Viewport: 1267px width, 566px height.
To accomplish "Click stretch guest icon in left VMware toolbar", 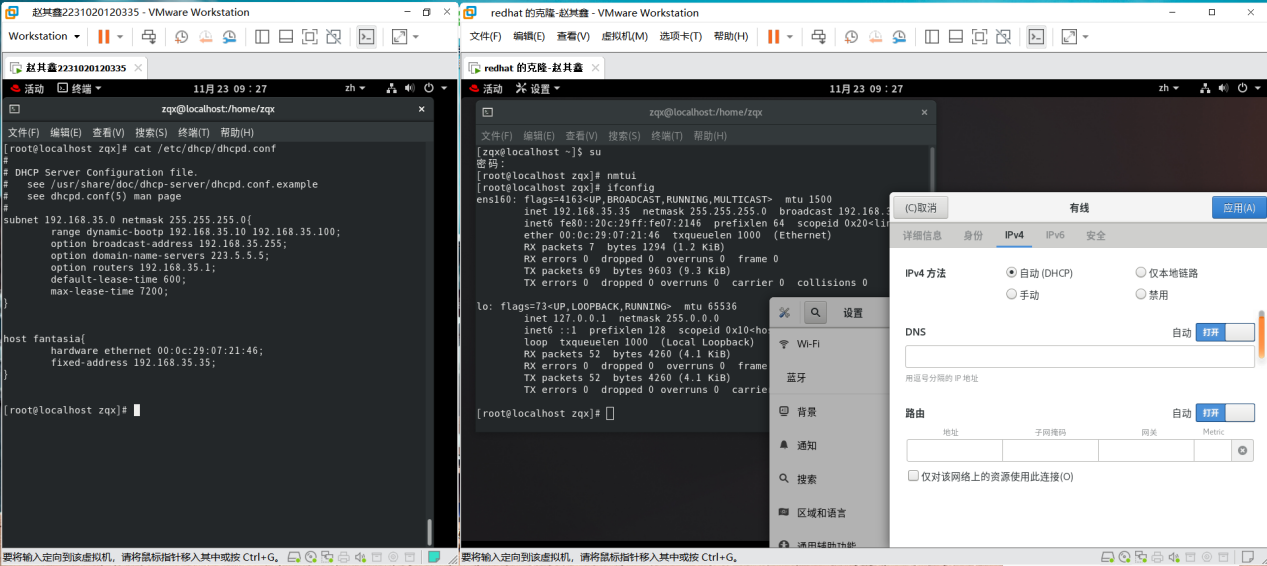I will [399, 36].
